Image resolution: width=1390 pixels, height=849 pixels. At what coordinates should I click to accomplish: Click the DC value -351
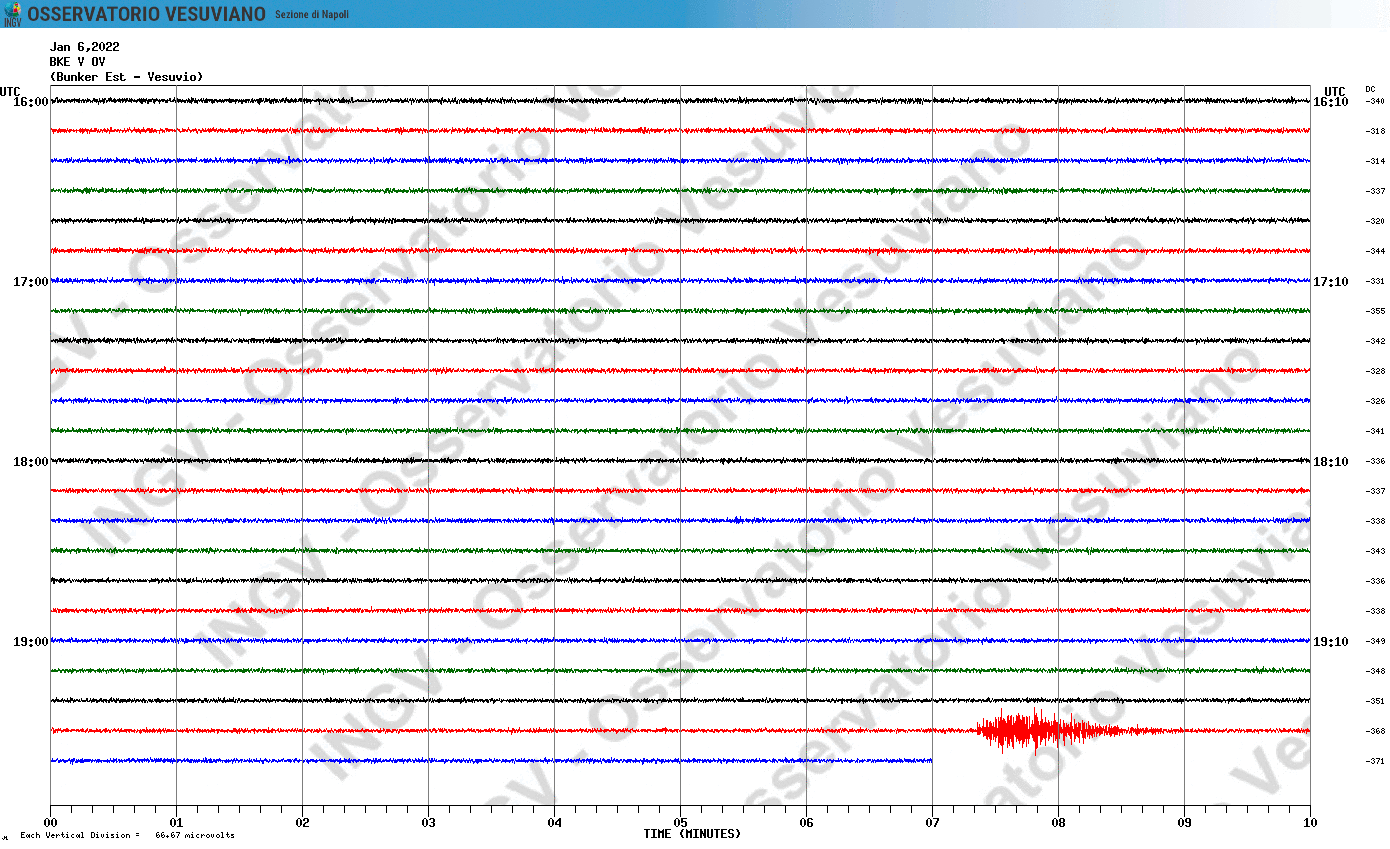pyautogui.click(x=1376, y=701)
